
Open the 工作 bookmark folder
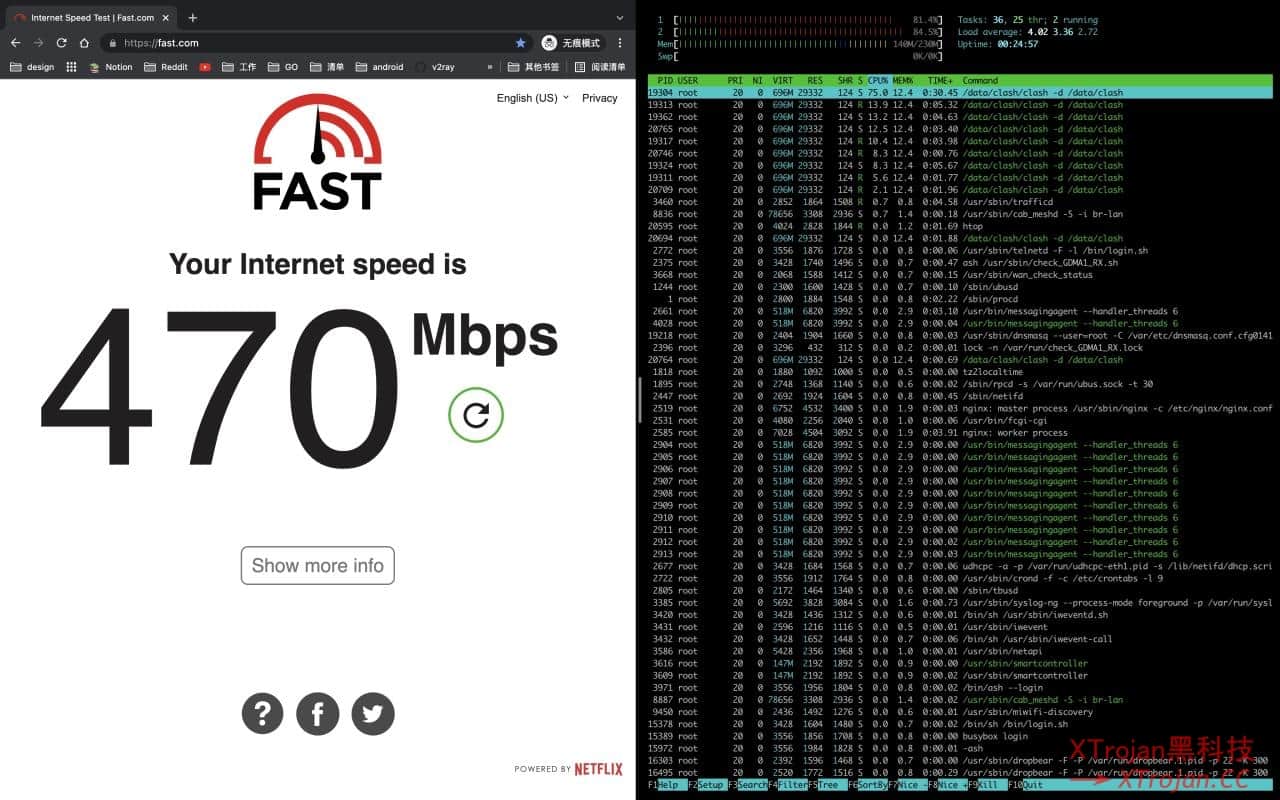(239, 67)
